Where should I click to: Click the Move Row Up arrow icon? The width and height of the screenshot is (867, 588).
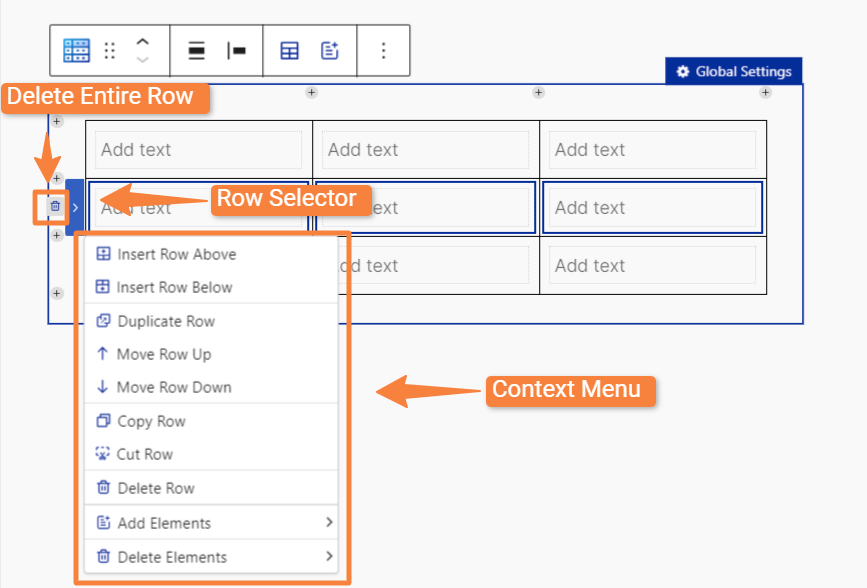102,353
